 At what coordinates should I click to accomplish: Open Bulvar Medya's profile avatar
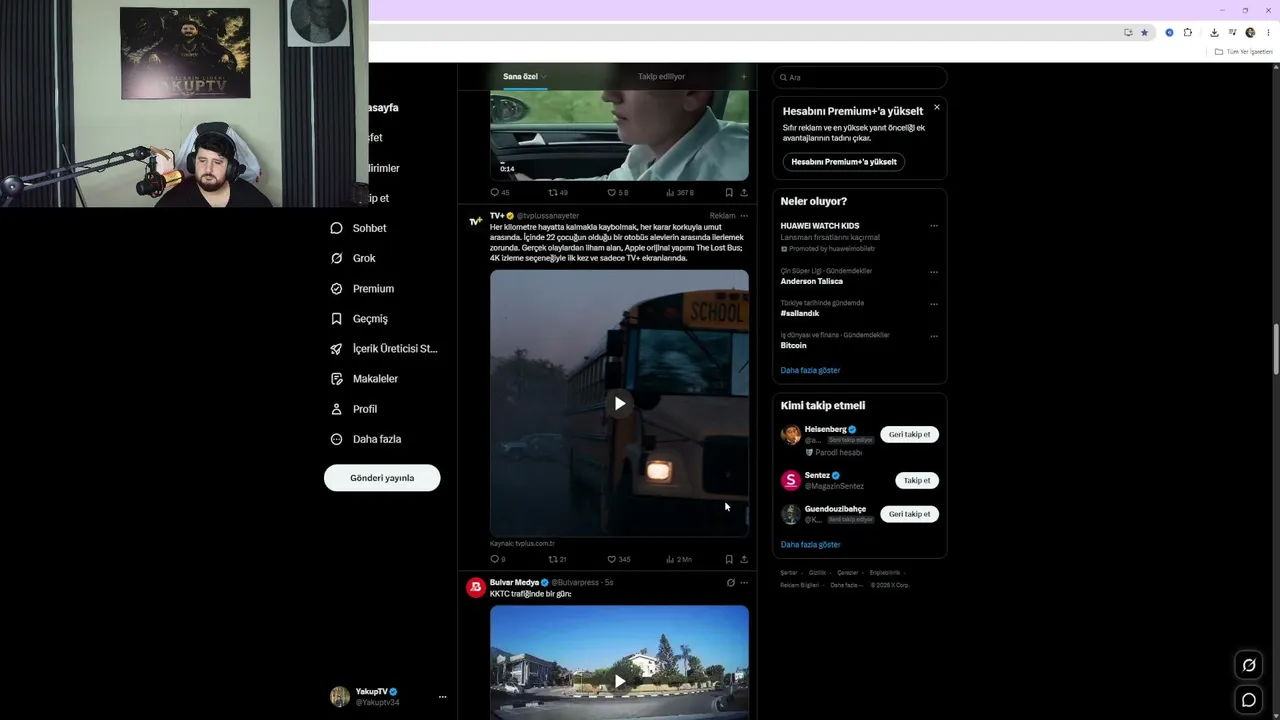tap(476, 587)
